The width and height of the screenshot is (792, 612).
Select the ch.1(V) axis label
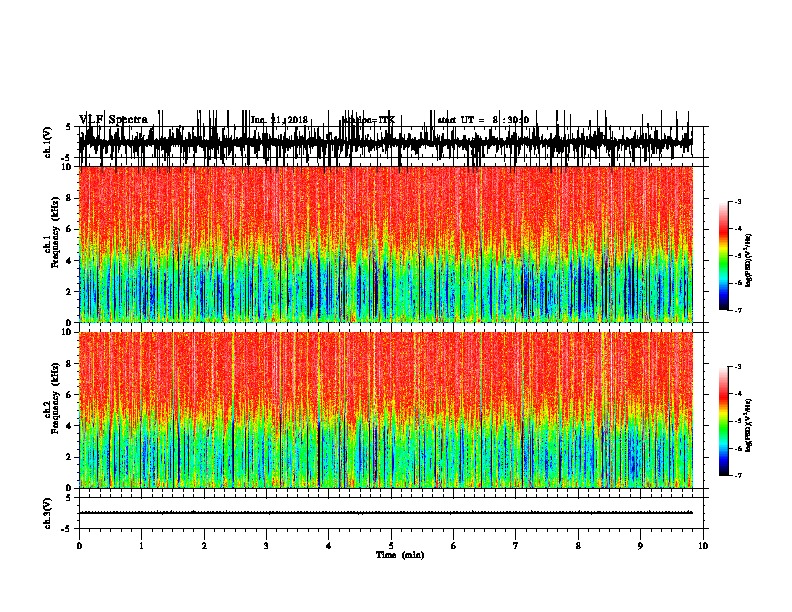point(48,142)
